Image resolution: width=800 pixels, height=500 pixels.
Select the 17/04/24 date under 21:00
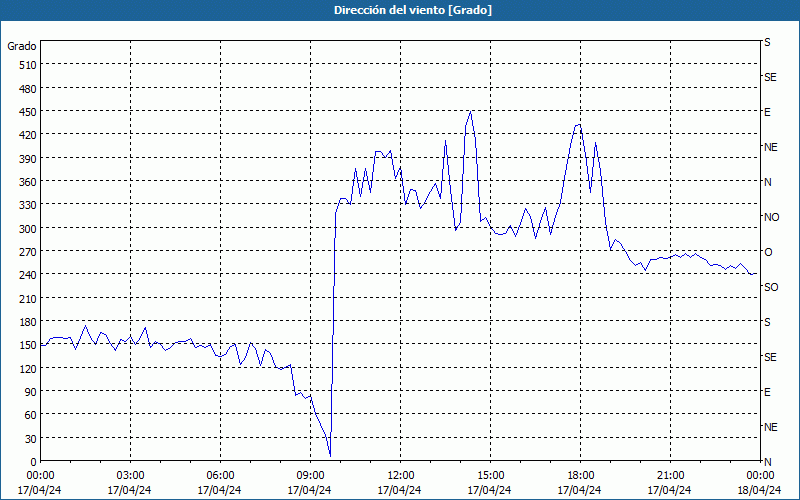669,490
